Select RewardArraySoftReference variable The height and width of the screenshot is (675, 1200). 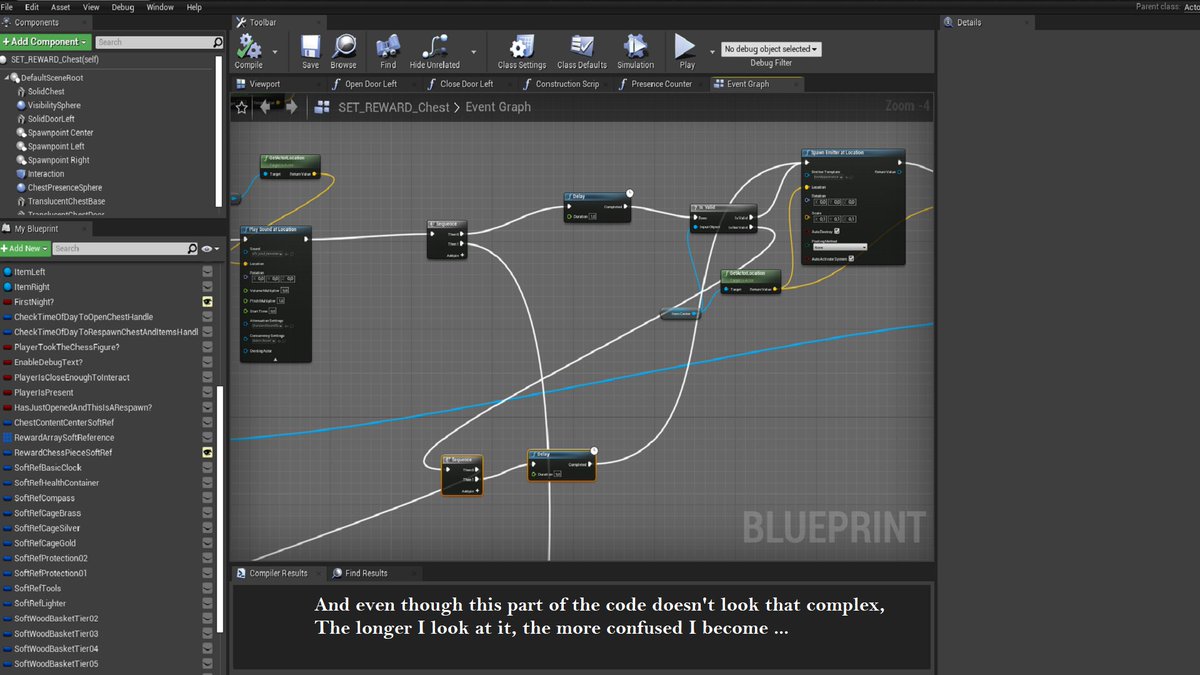coord(64,437)
